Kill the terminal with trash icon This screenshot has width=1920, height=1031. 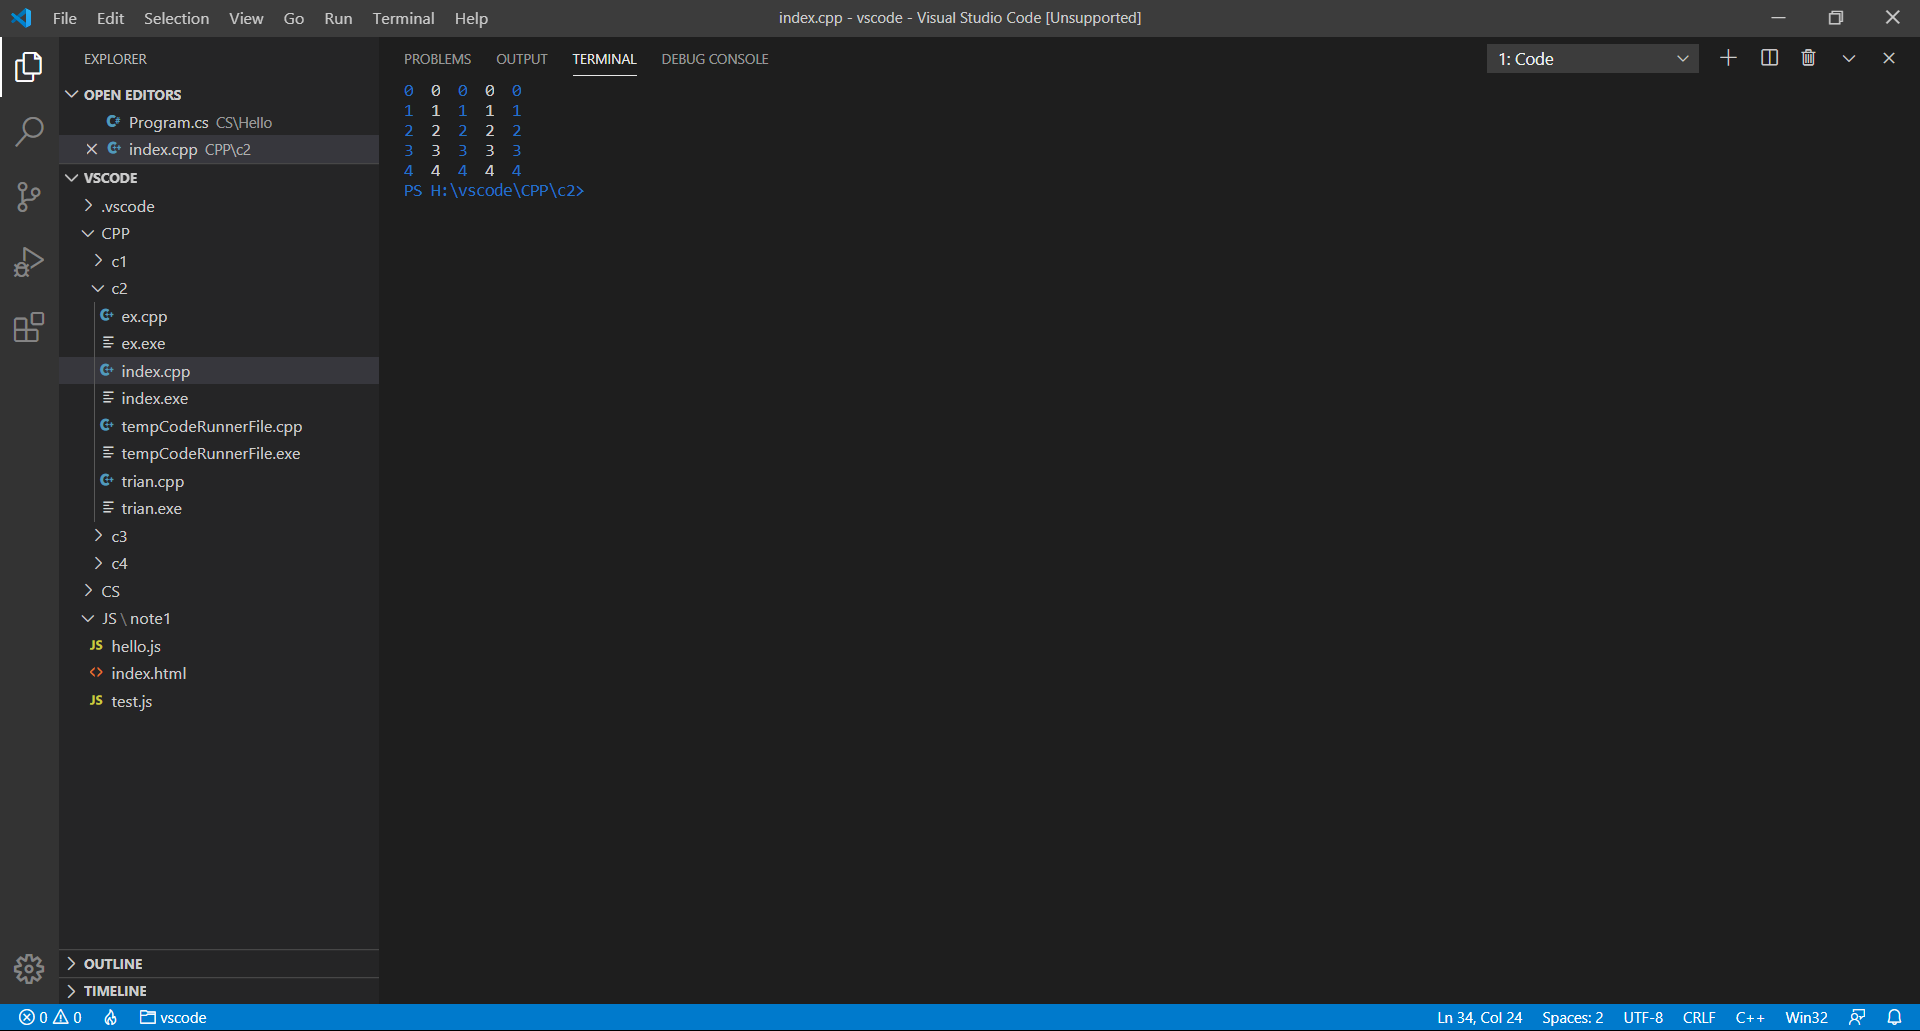click(1808, 58)
